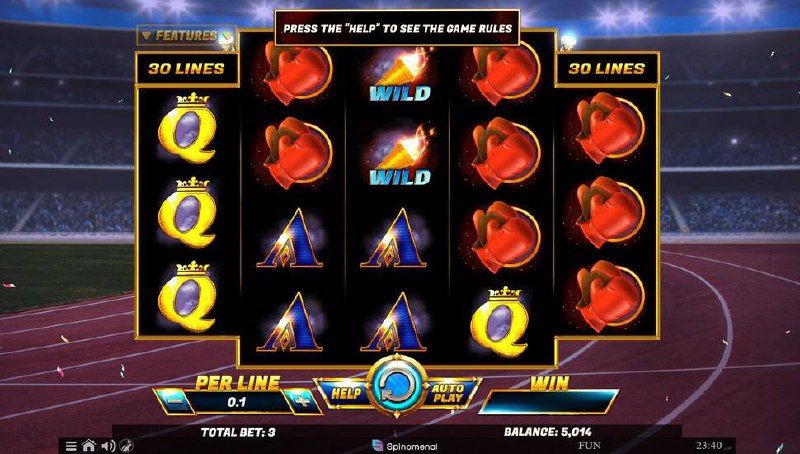The image size is (800, 454).
Task: Click the game rules message banner
Action: pyautogui.click(x=397, y=28)
